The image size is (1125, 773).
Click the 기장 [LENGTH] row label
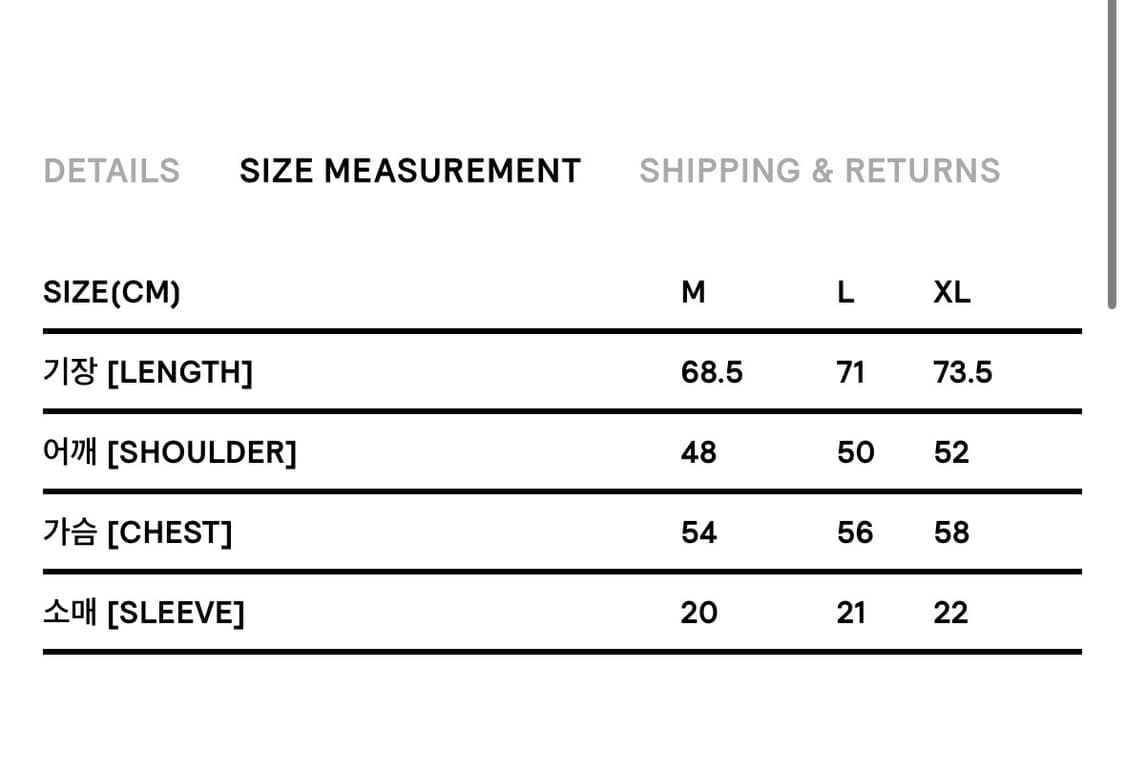pyautogui.click(x=148, y=372)
